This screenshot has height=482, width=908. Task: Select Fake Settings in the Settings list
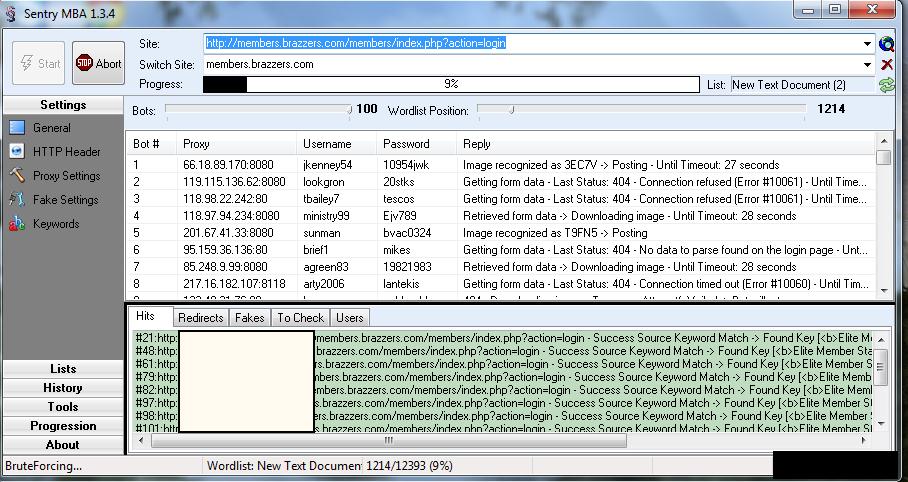pyautogui.click(x=65, y=200)
